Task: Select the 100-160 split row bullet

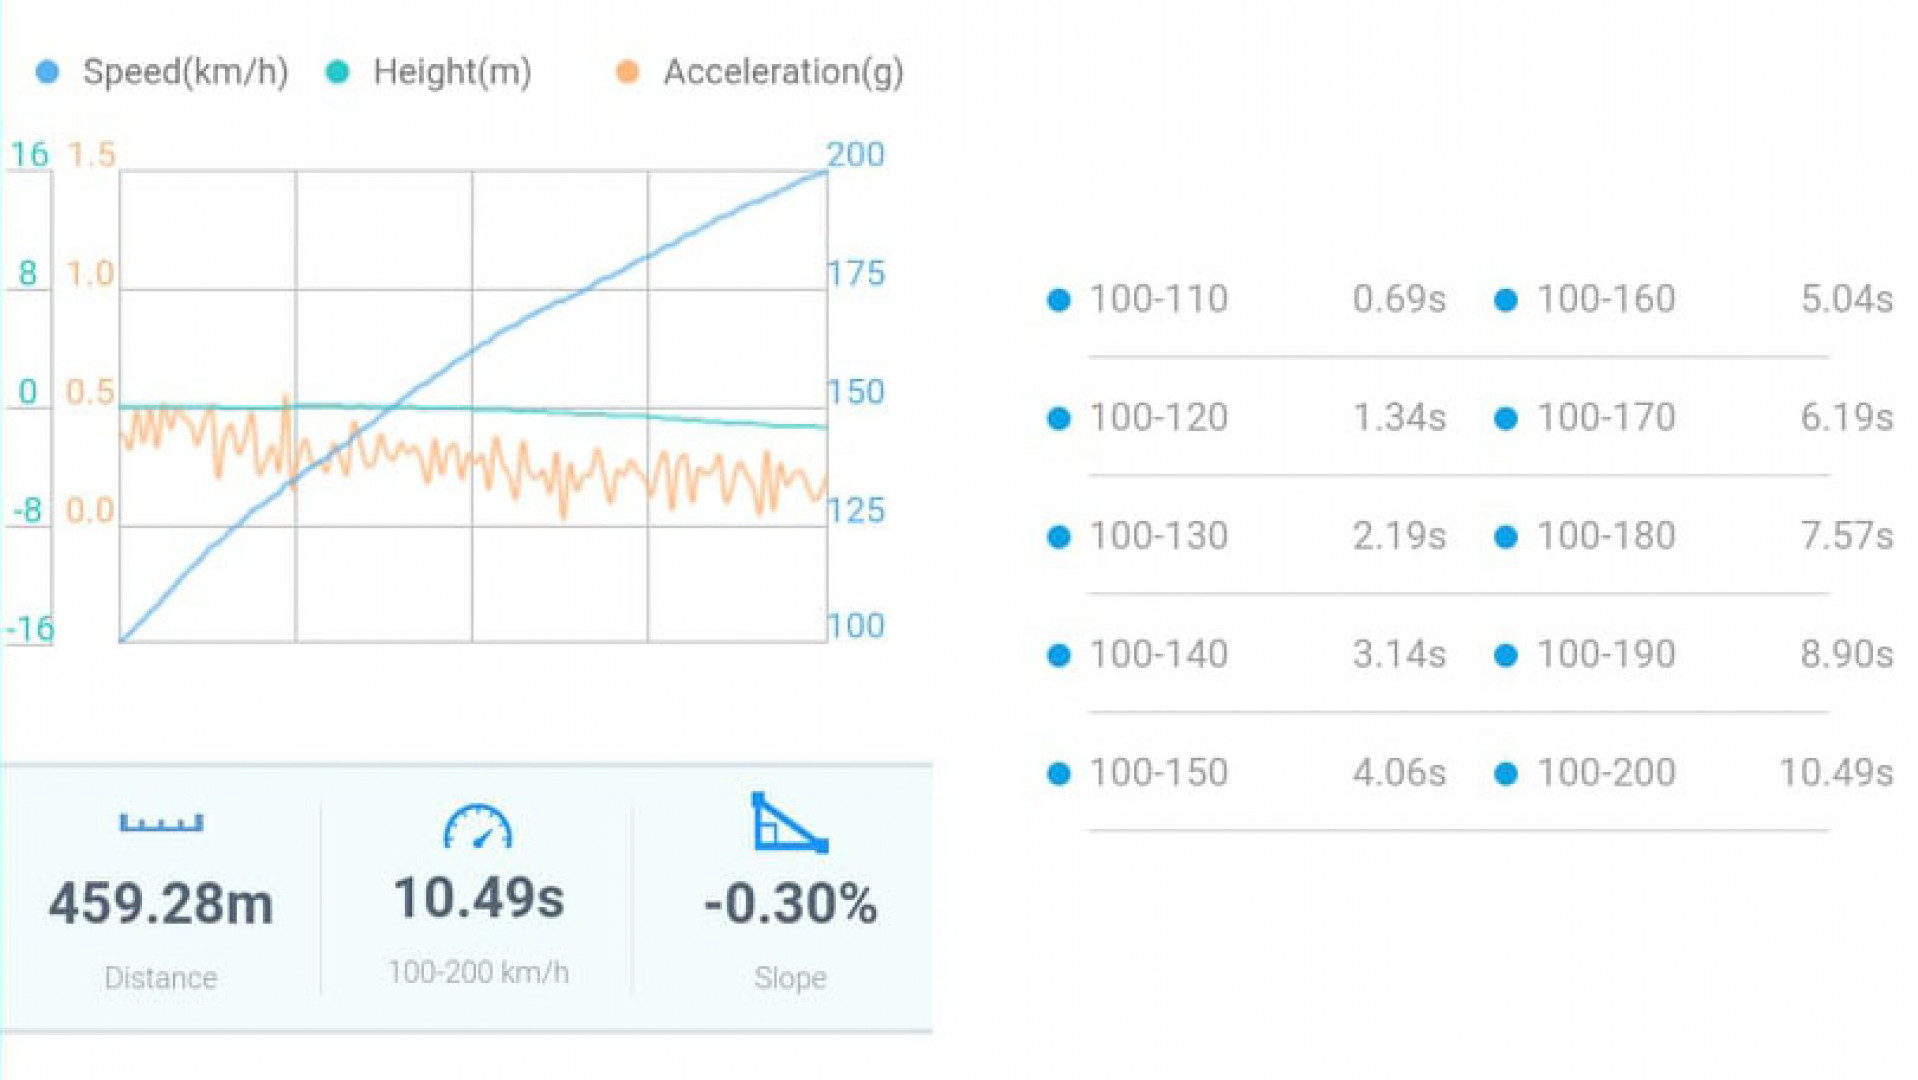Action: pyautogui.click(x=1506, y=300)
